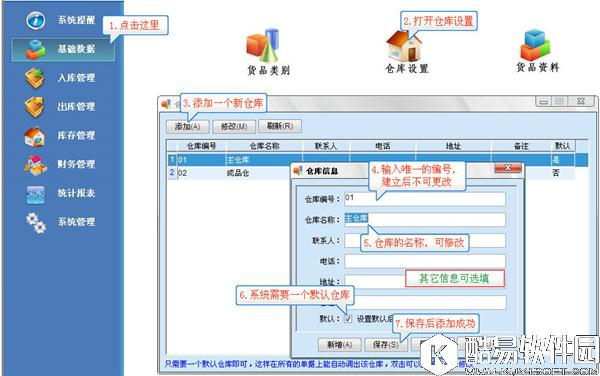
Task: Select 库存管理 menu label
Action: tap(76, 135)
